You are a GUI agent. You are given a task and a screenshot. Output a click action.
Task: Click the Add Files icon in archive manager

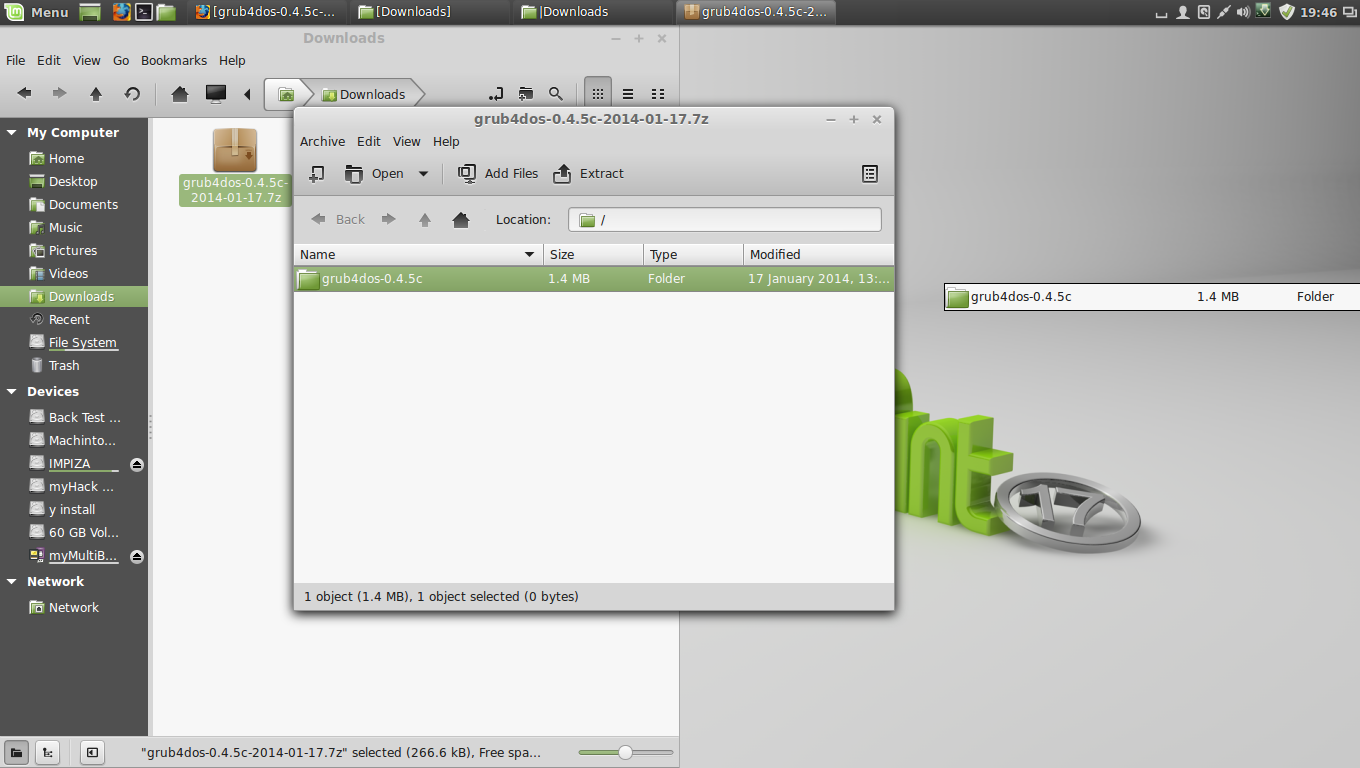(467, 173)
